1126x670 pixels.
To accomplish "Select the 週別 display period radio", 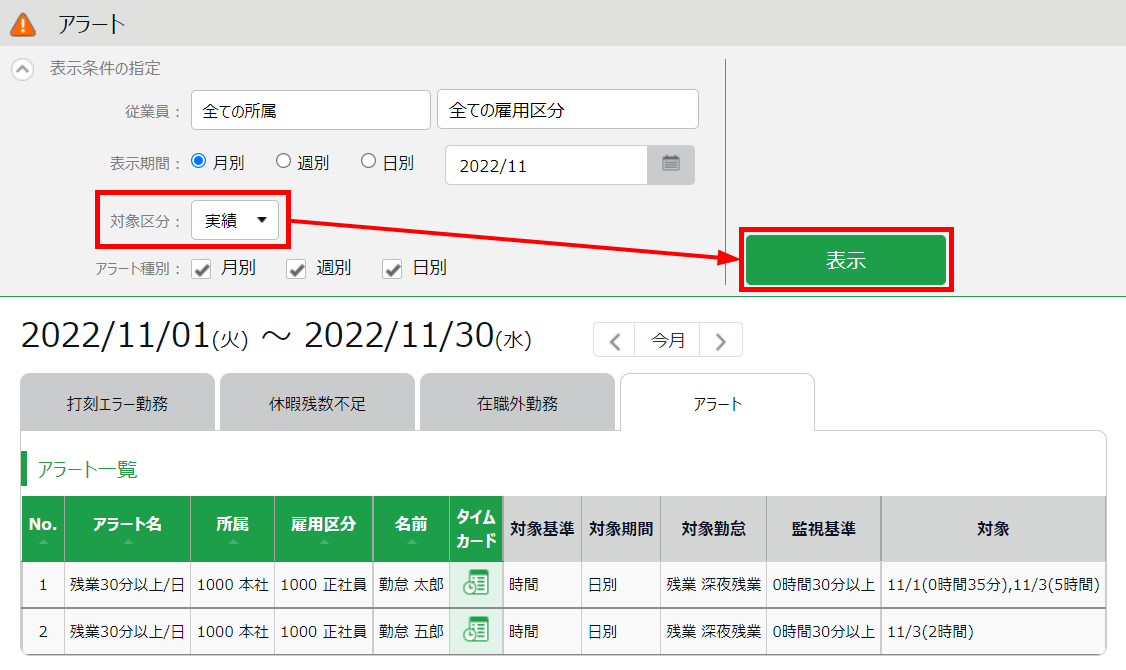I will (283, 161).
